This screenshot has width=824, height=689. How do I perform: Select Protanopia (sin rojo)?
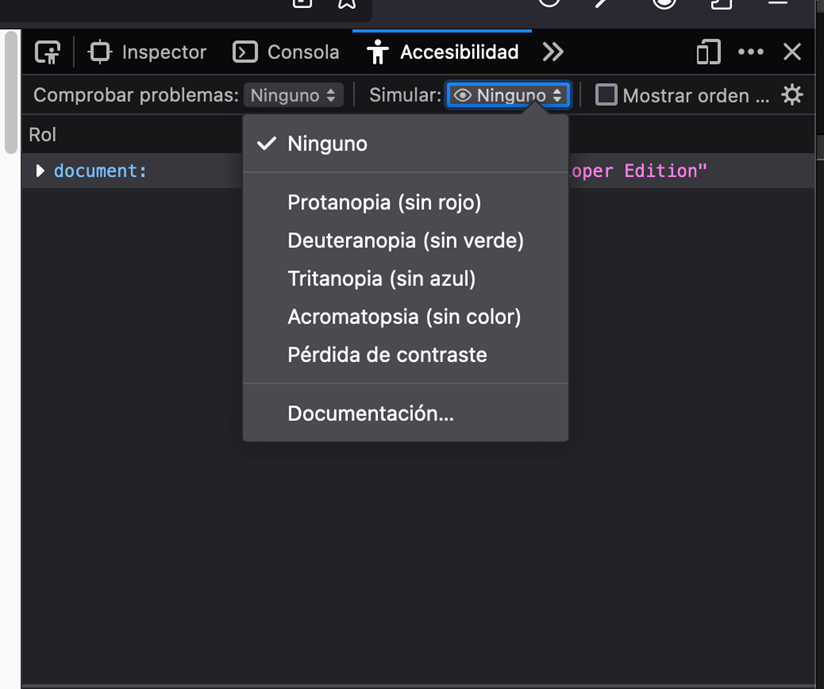pos(405,202)
